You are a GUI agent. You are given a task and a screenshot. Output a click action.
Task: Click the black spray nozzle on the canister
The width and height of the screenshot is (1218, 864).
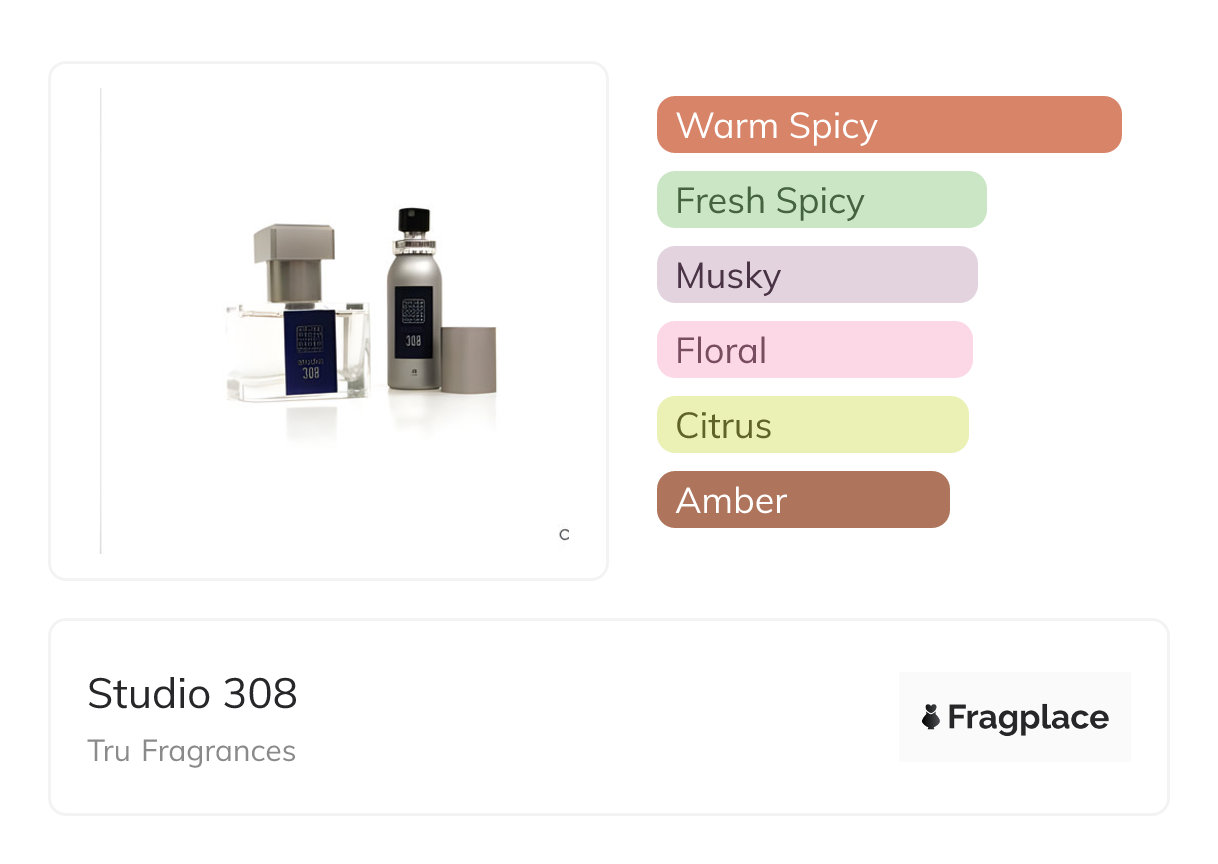(x=414, y=220)
